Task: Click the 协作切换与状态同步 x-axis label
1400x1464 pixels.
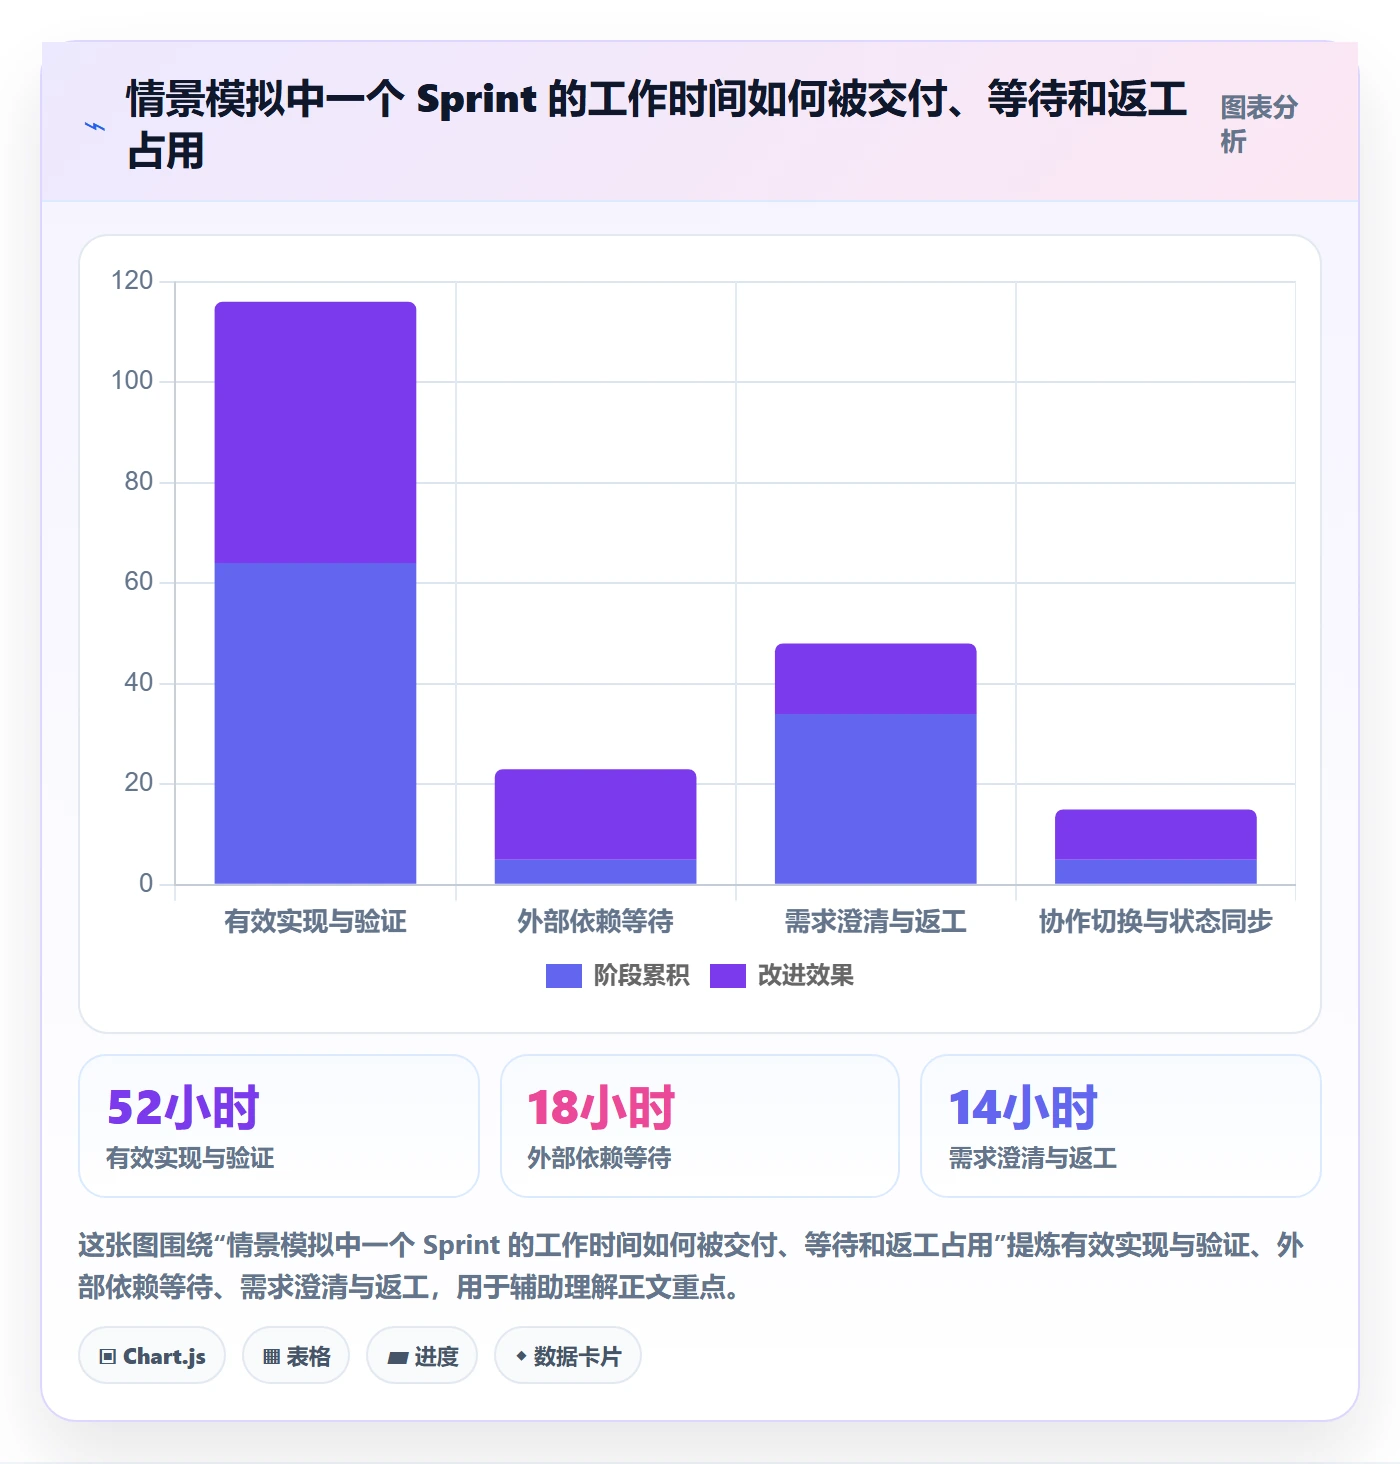Action: [x=1155, y=921]
